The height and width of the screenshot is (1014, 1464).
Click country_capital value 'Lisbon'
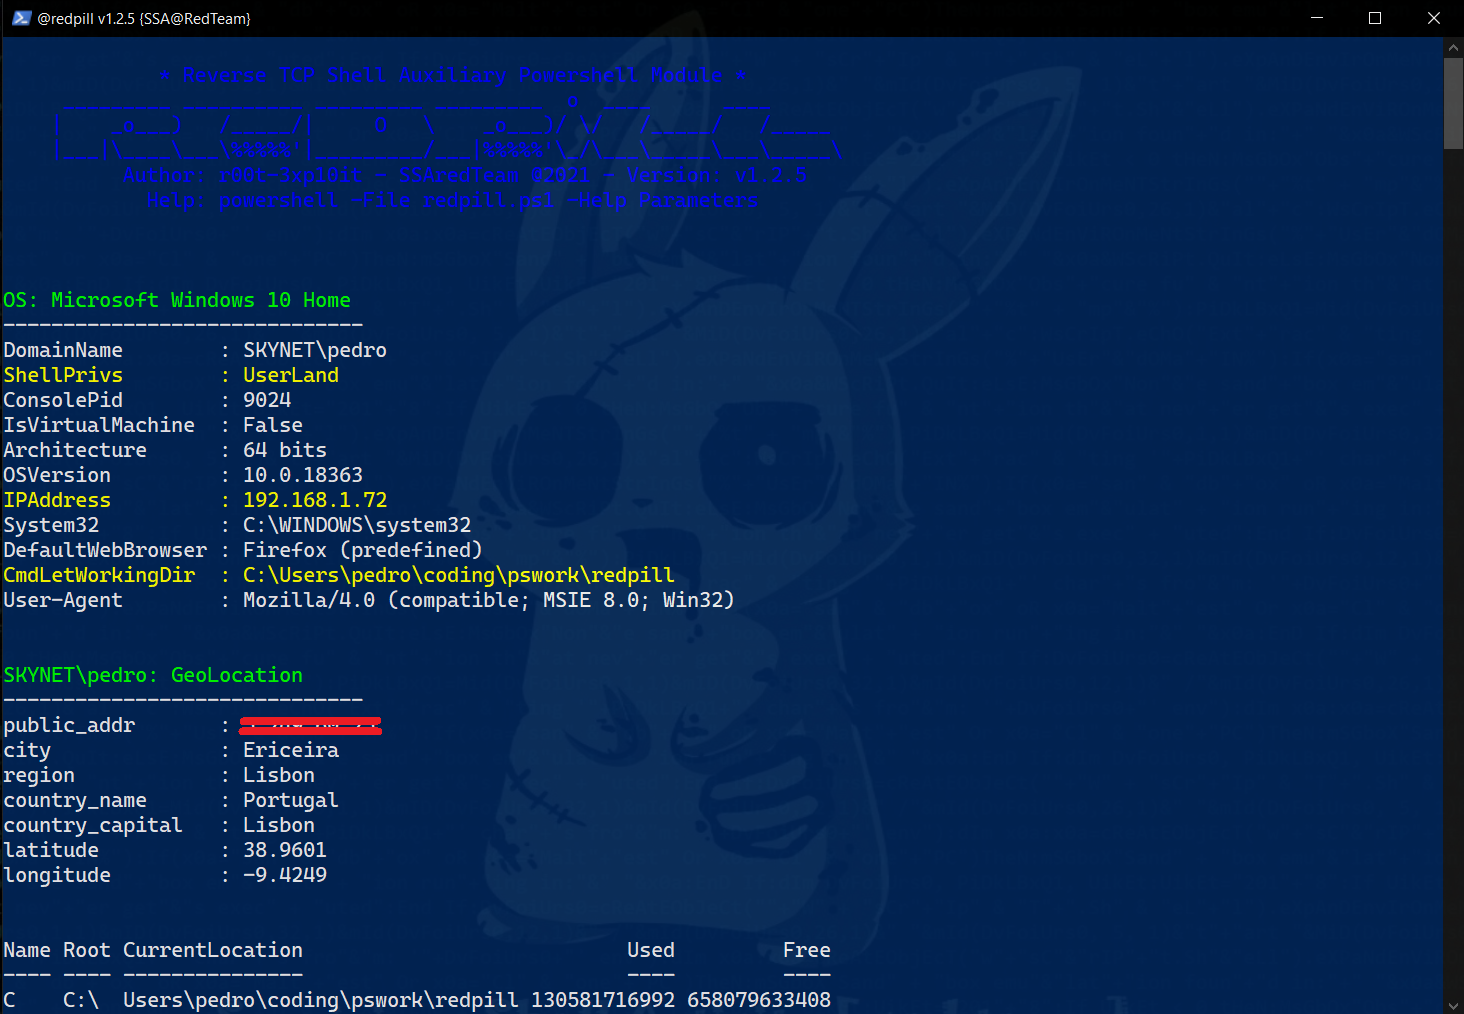[279, 825]
